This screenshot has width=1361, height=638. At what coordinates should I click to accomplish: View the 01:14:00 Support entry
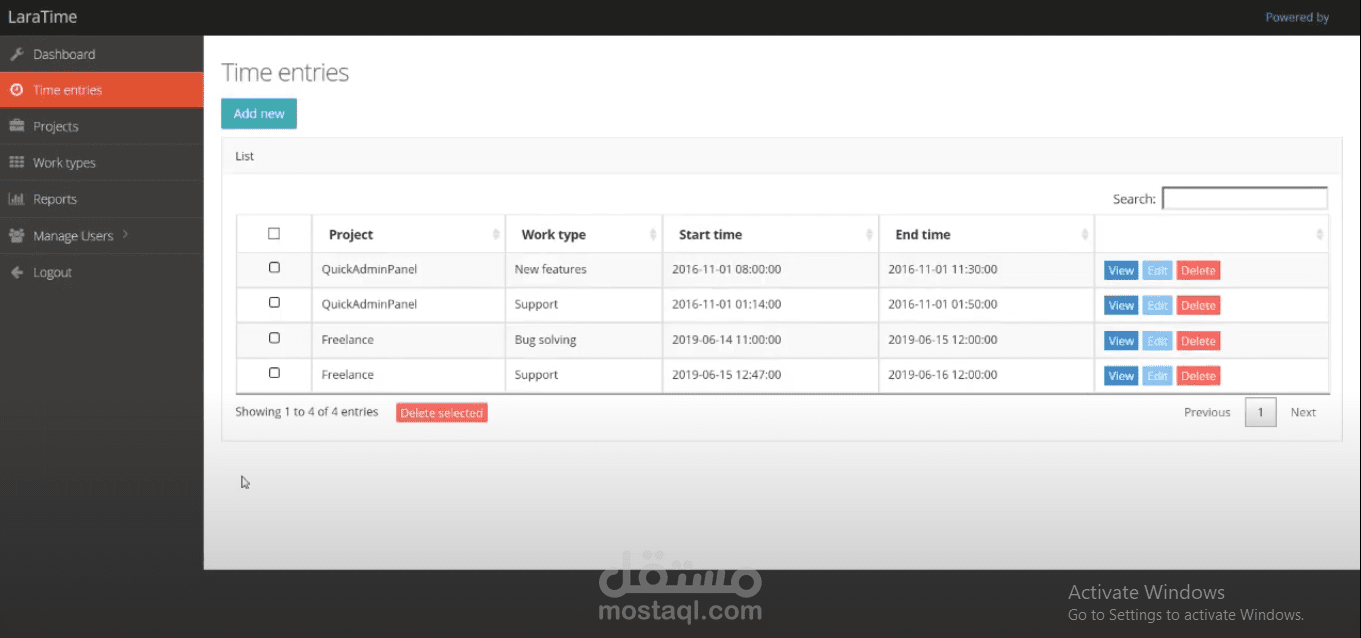pos(1121,306)
